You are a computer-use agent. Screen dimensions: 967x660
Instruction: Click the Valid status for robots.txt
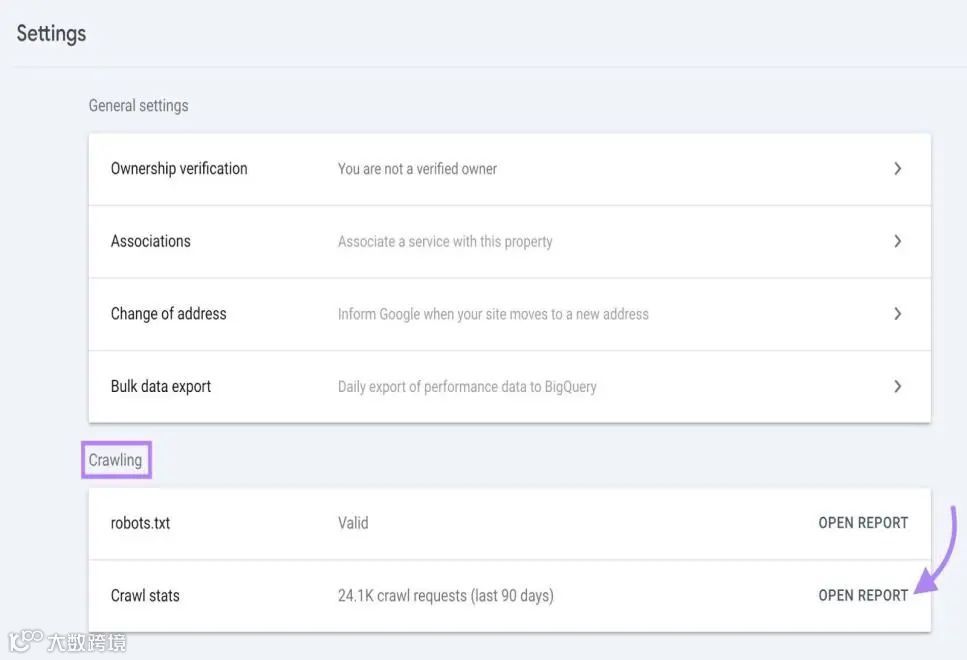(x=353, y=523)
